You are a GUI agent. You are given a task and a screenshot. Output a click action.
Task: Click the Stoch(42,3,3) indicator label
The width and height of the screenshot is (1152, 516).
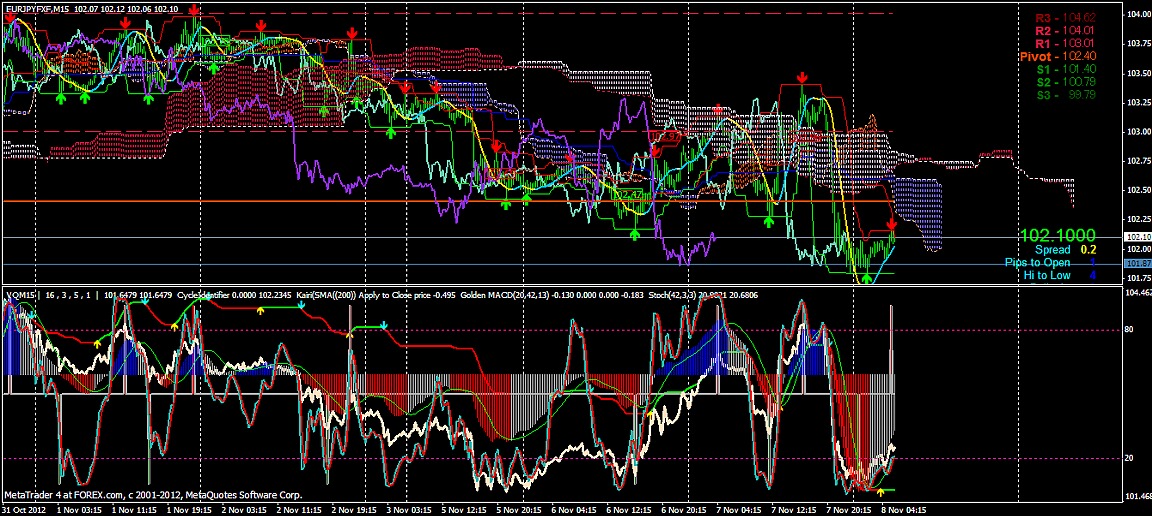[674, 295]
